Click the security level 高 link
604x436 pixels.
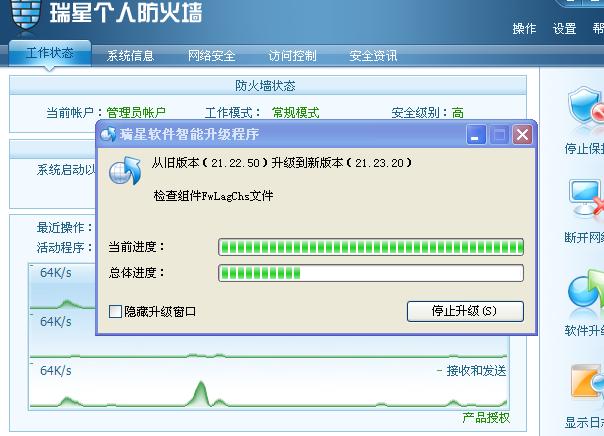pos(458,112)
